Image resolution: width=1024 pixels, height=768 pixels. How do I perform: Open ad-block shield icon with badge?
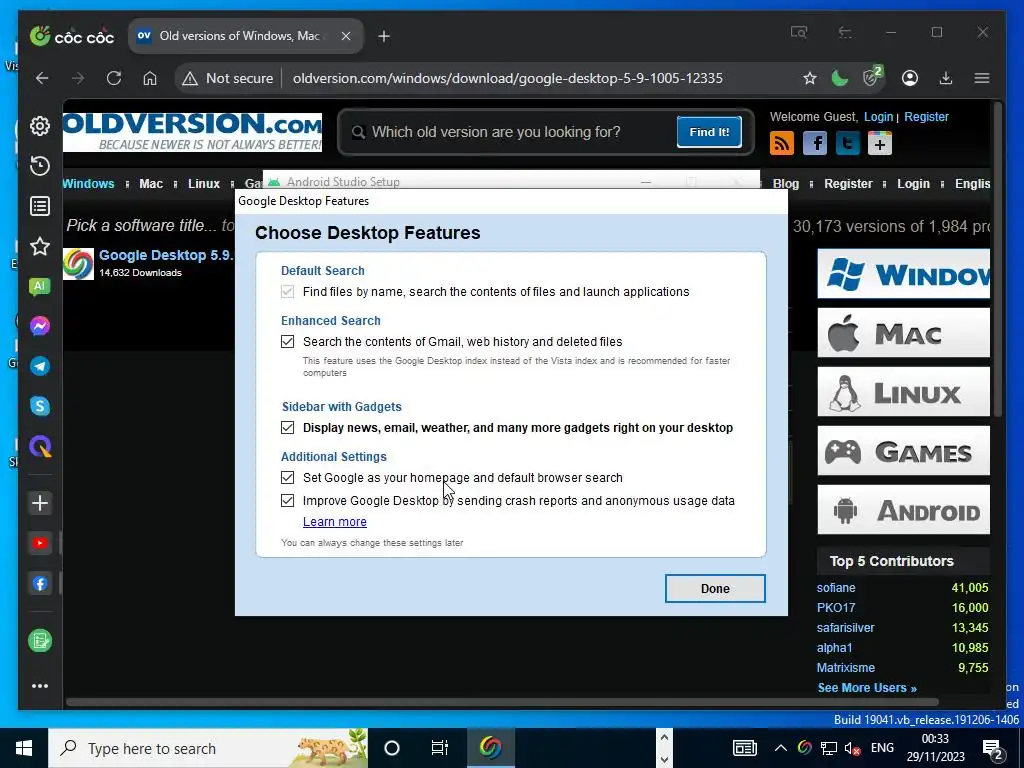pos(872,77)
